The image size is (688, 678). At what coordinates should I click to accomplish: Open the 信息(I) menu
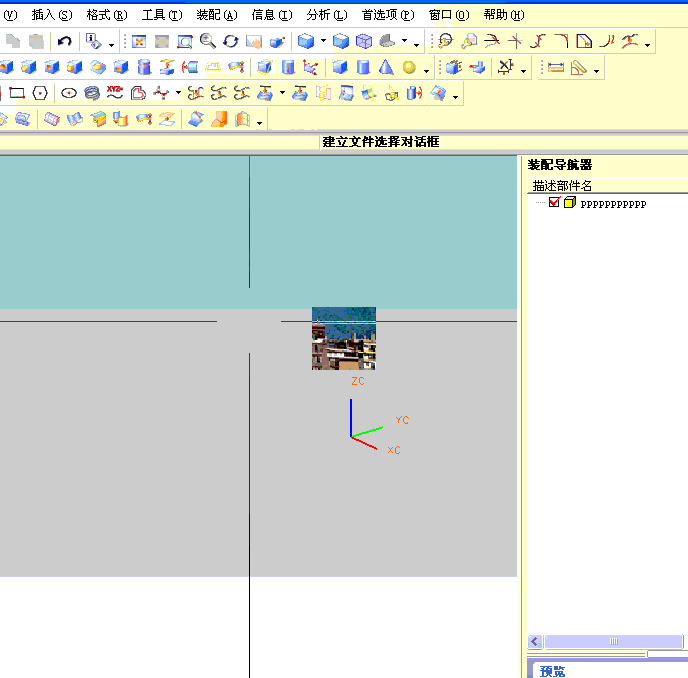272,15
